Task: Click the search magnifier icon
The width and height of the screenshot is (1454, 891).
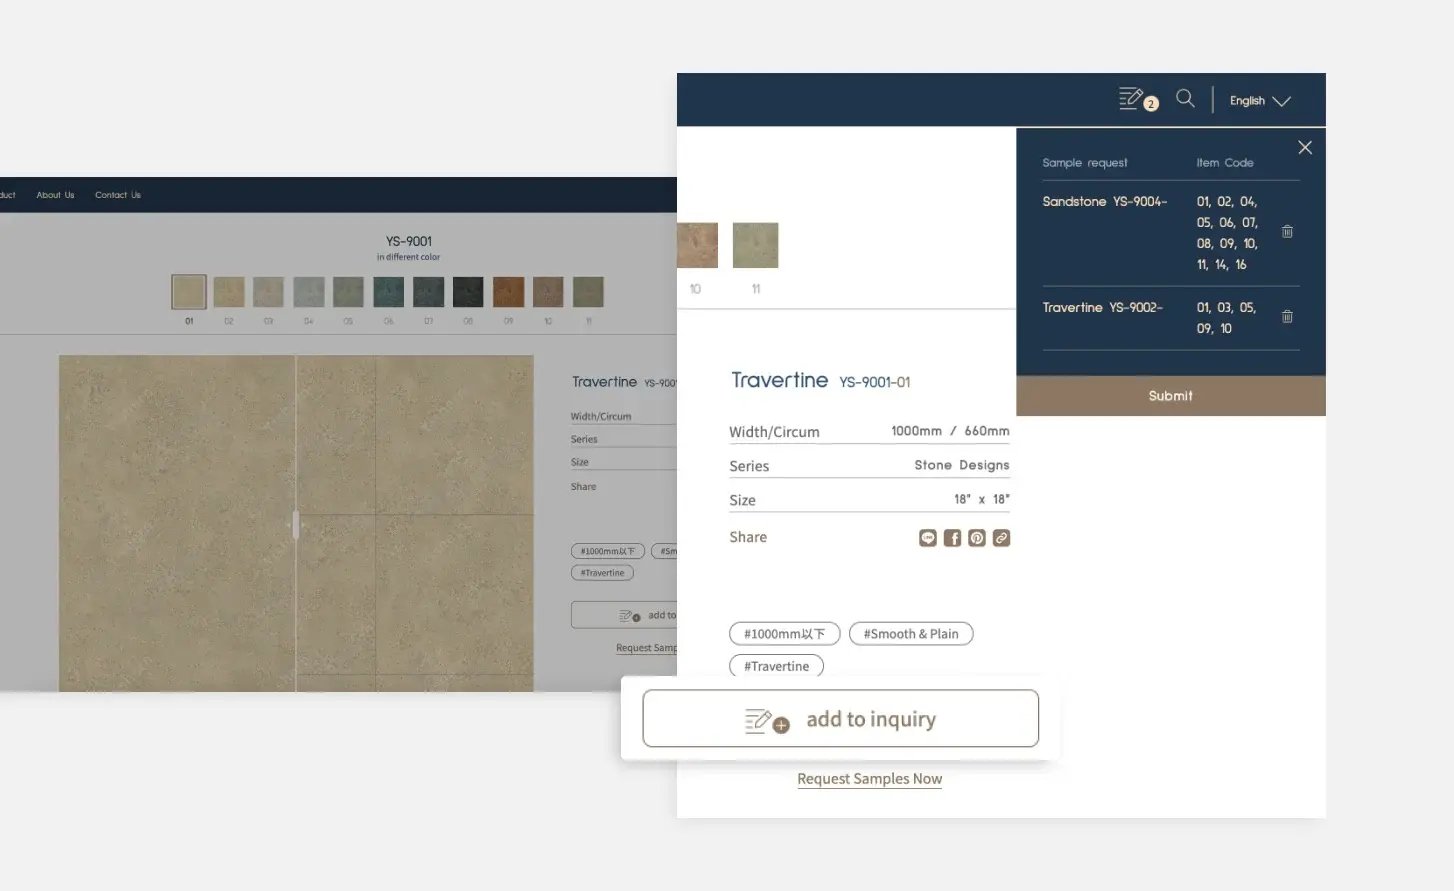Action: pos(1185,98)
